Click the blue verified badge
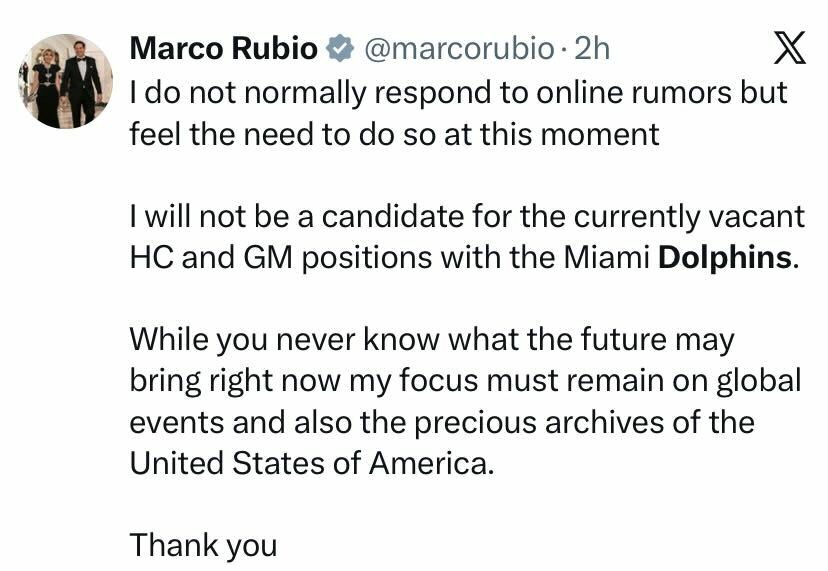This screenshot has width=828, height=571. (340, 48)
